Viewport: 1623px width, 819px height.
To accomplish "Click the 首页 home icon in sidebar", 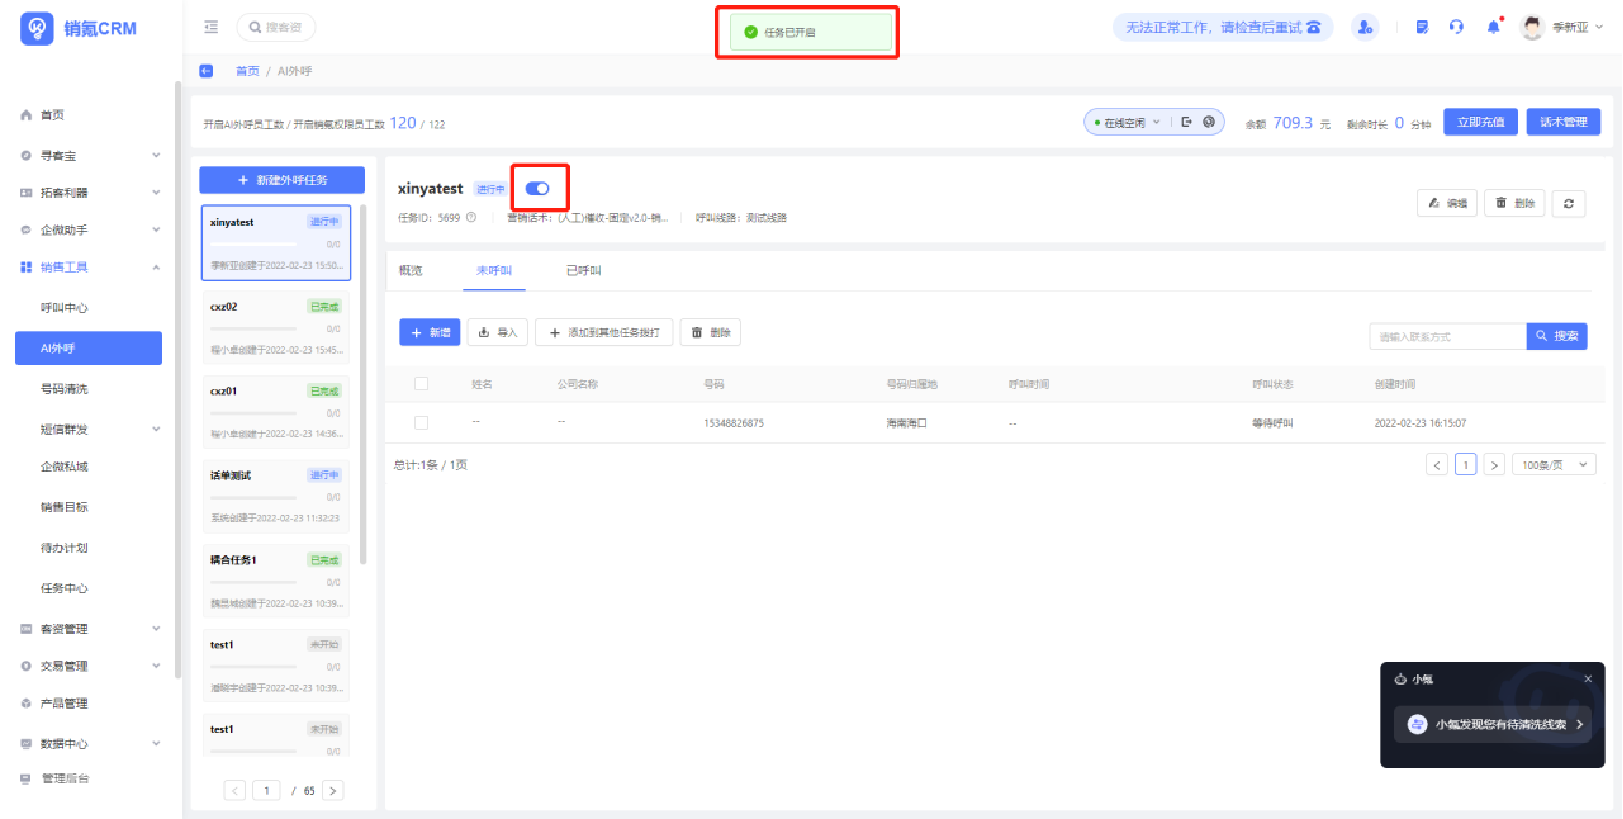I will pos(27,115).
